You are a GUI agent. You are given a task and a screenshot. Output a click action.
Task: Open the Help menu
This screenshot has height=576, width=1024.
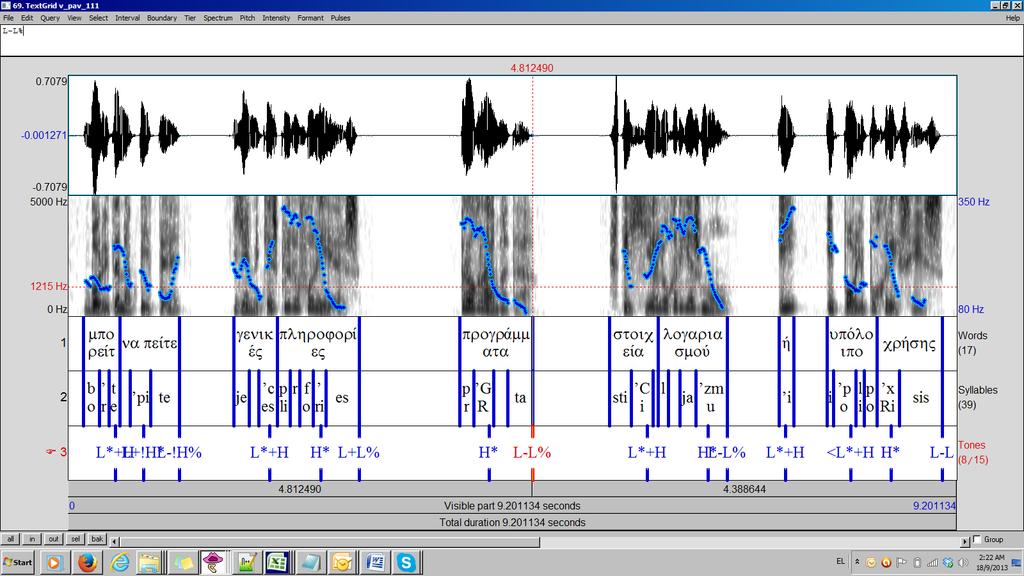point(1012,18)
